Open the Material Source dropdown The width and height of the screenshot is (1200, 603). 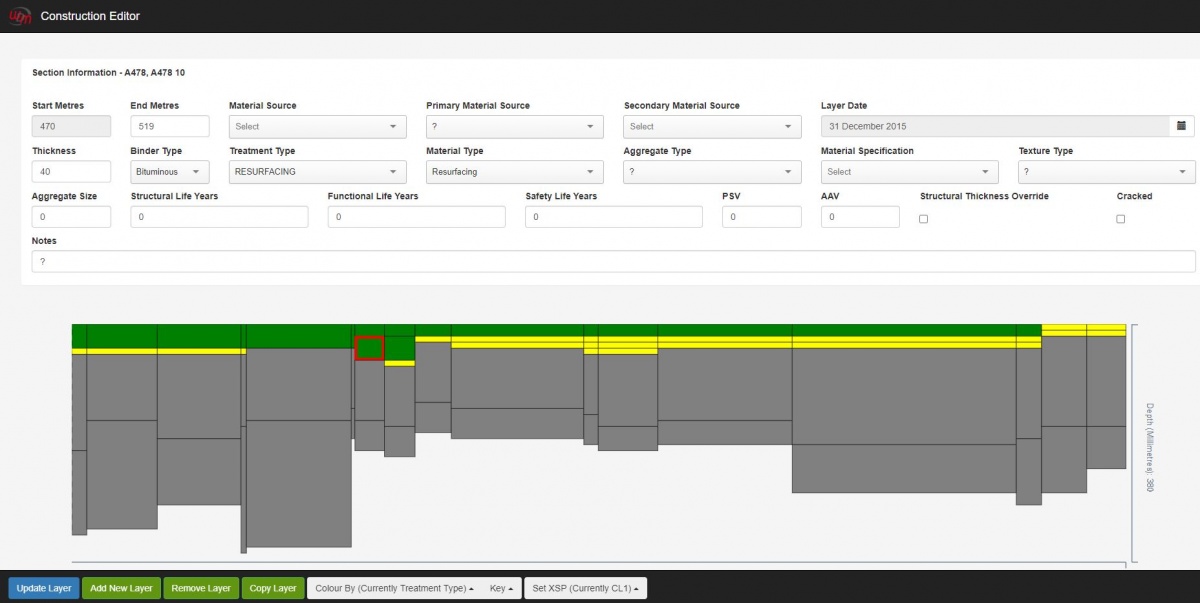[x=317, y=127]
